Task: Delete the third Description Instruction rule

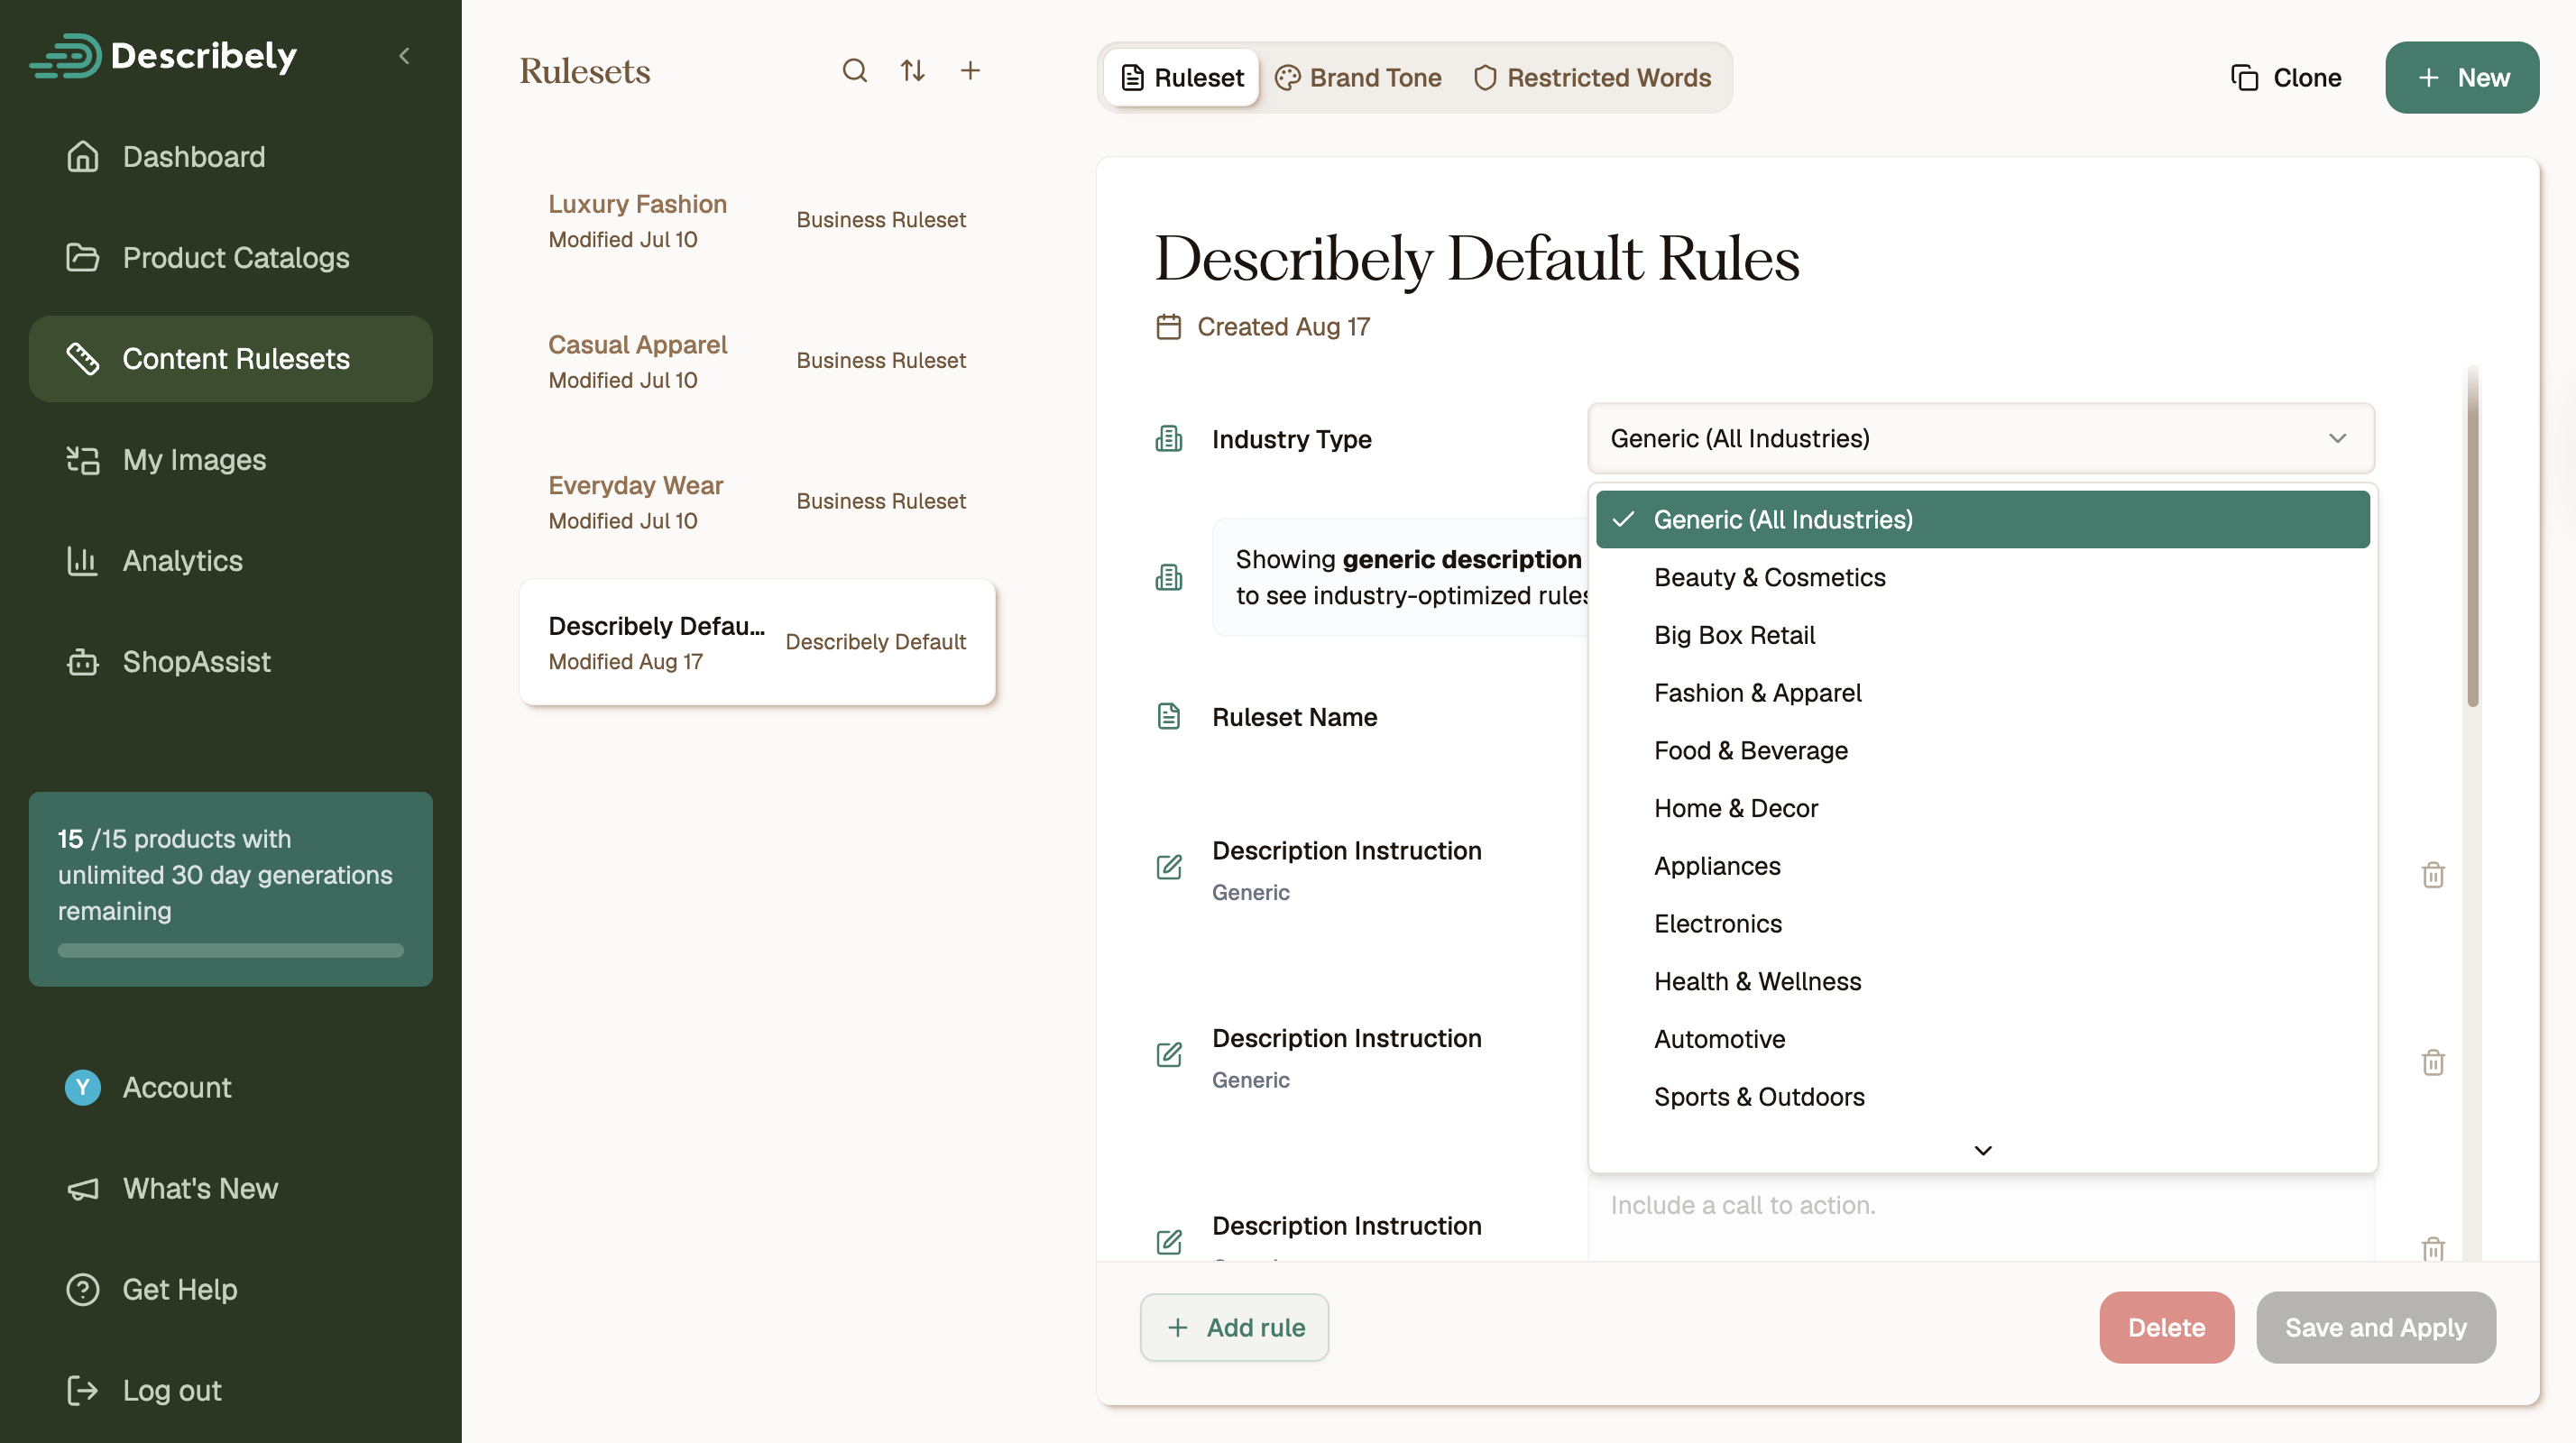Action: coord(2433,1248)
